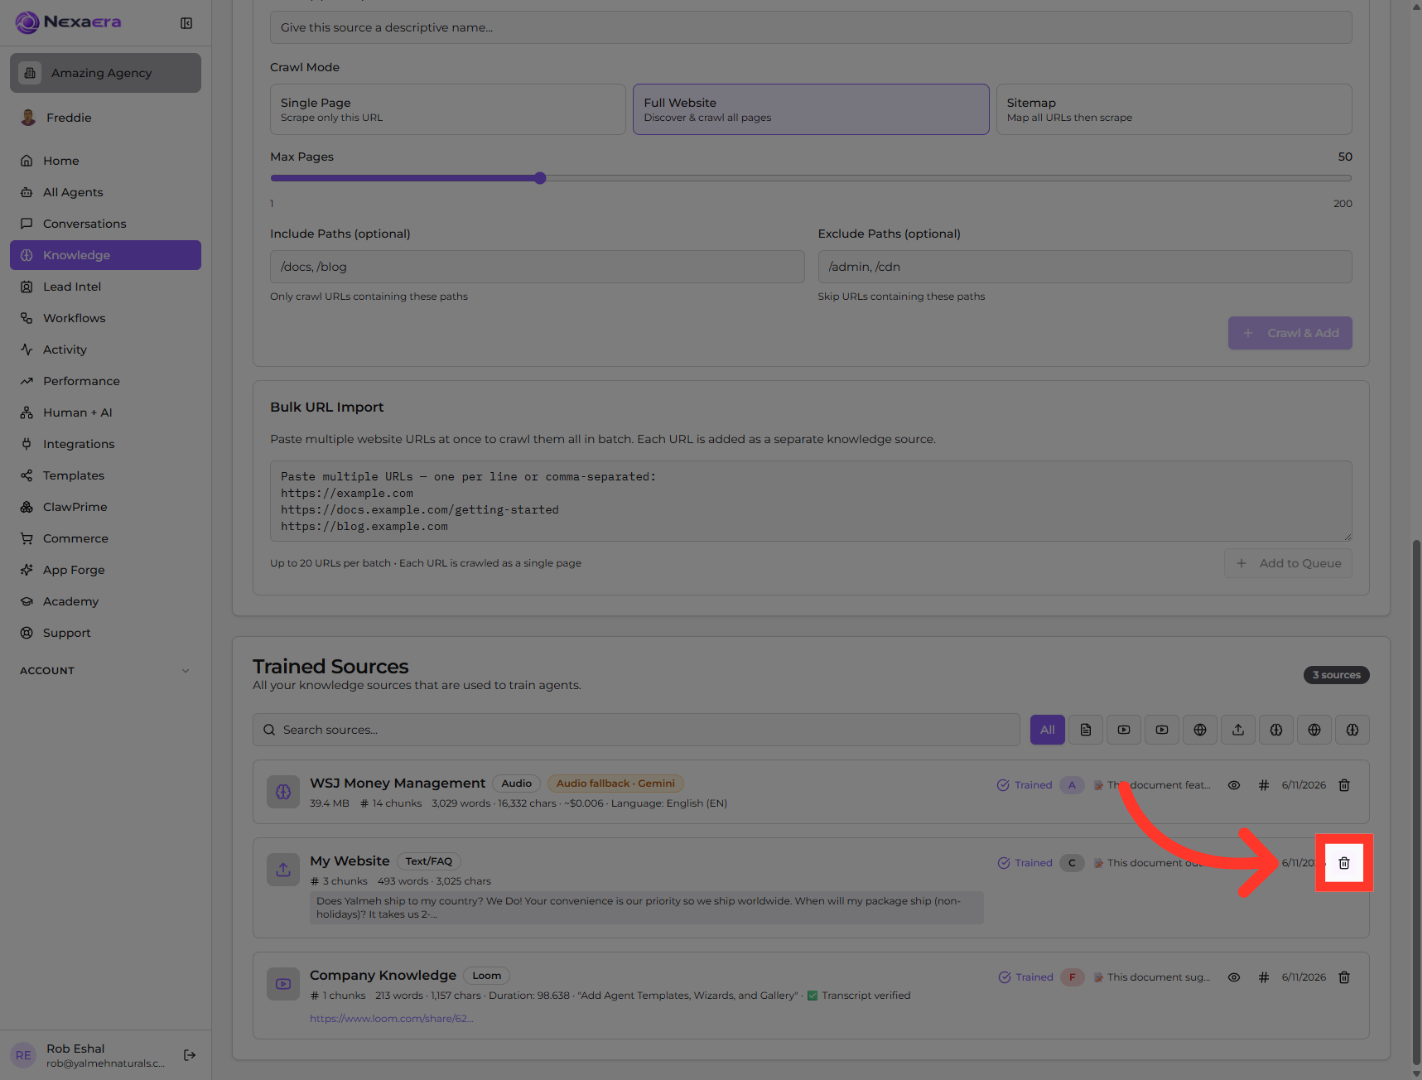
Task: Delete the WSJ Money Management source
Action: (1344, 785)
